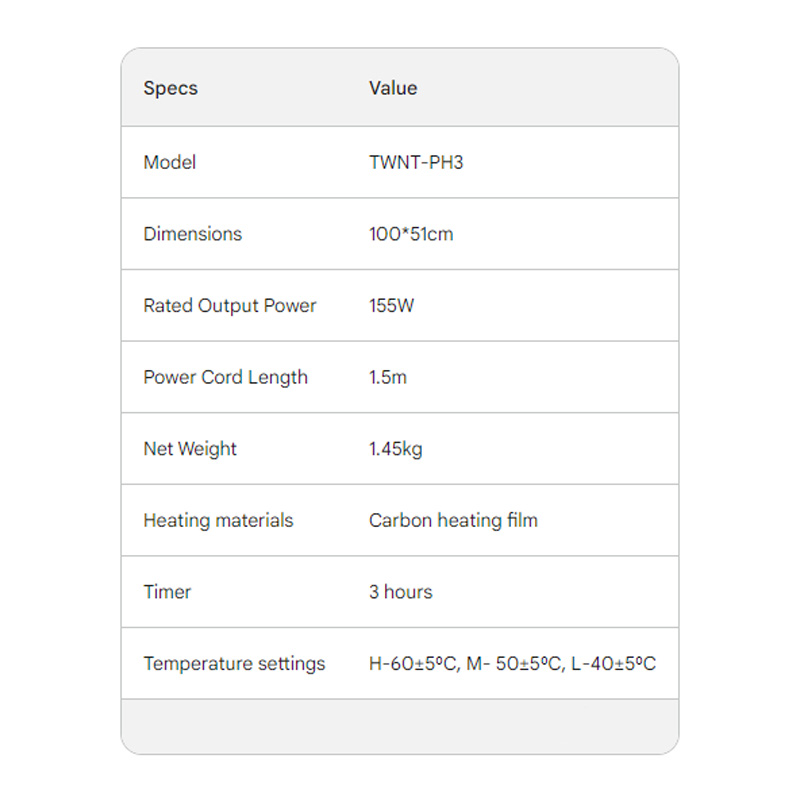Click the Specs column header
Image resolution: width=800 pixels, height=800 pixels.
(170, 88)
